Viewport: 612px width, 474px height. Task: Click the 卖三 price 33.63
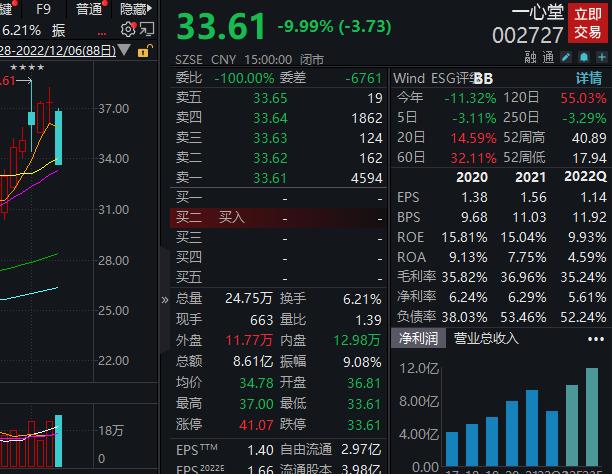[x=270, y=138]
